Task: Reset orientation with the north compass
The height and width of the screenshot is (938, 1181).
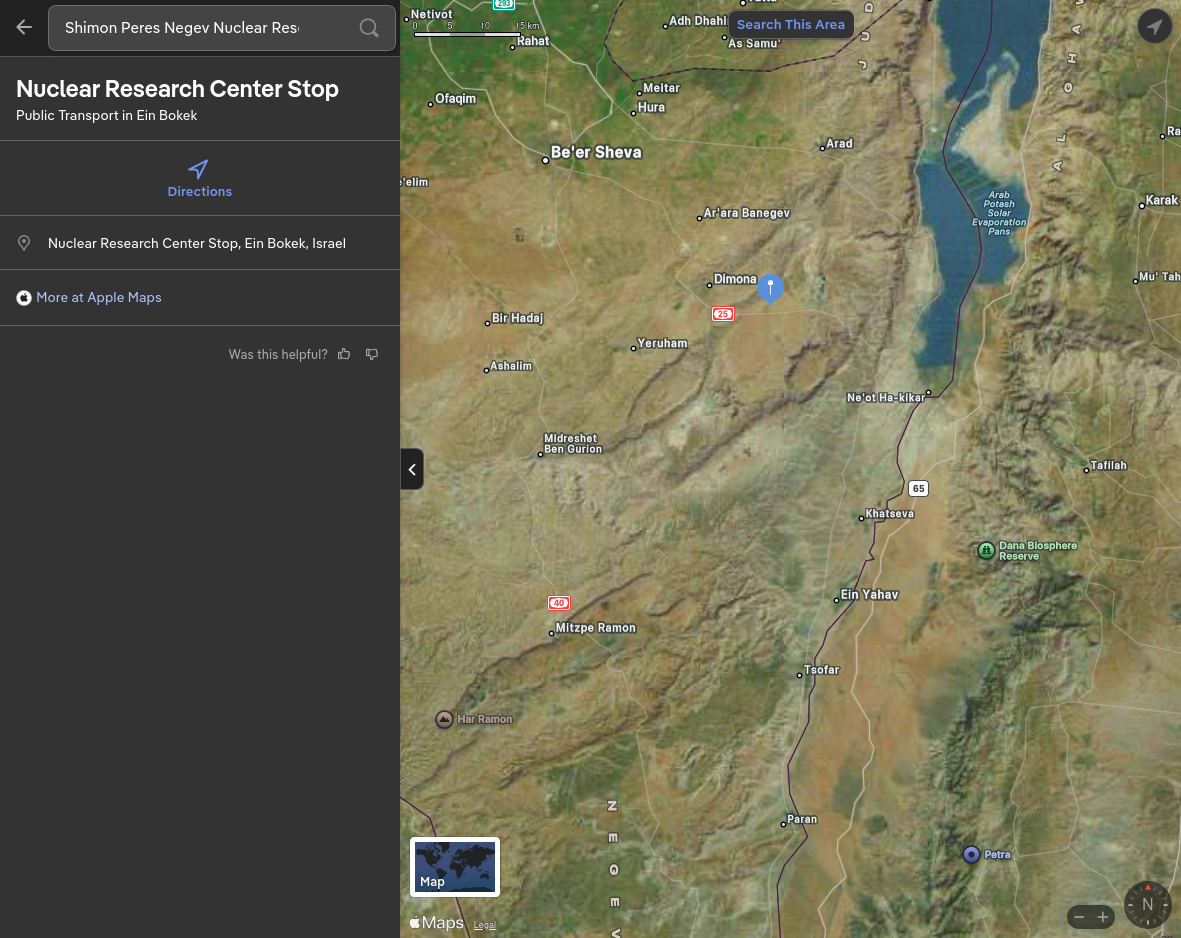Action: click(x=1147, y=904)
